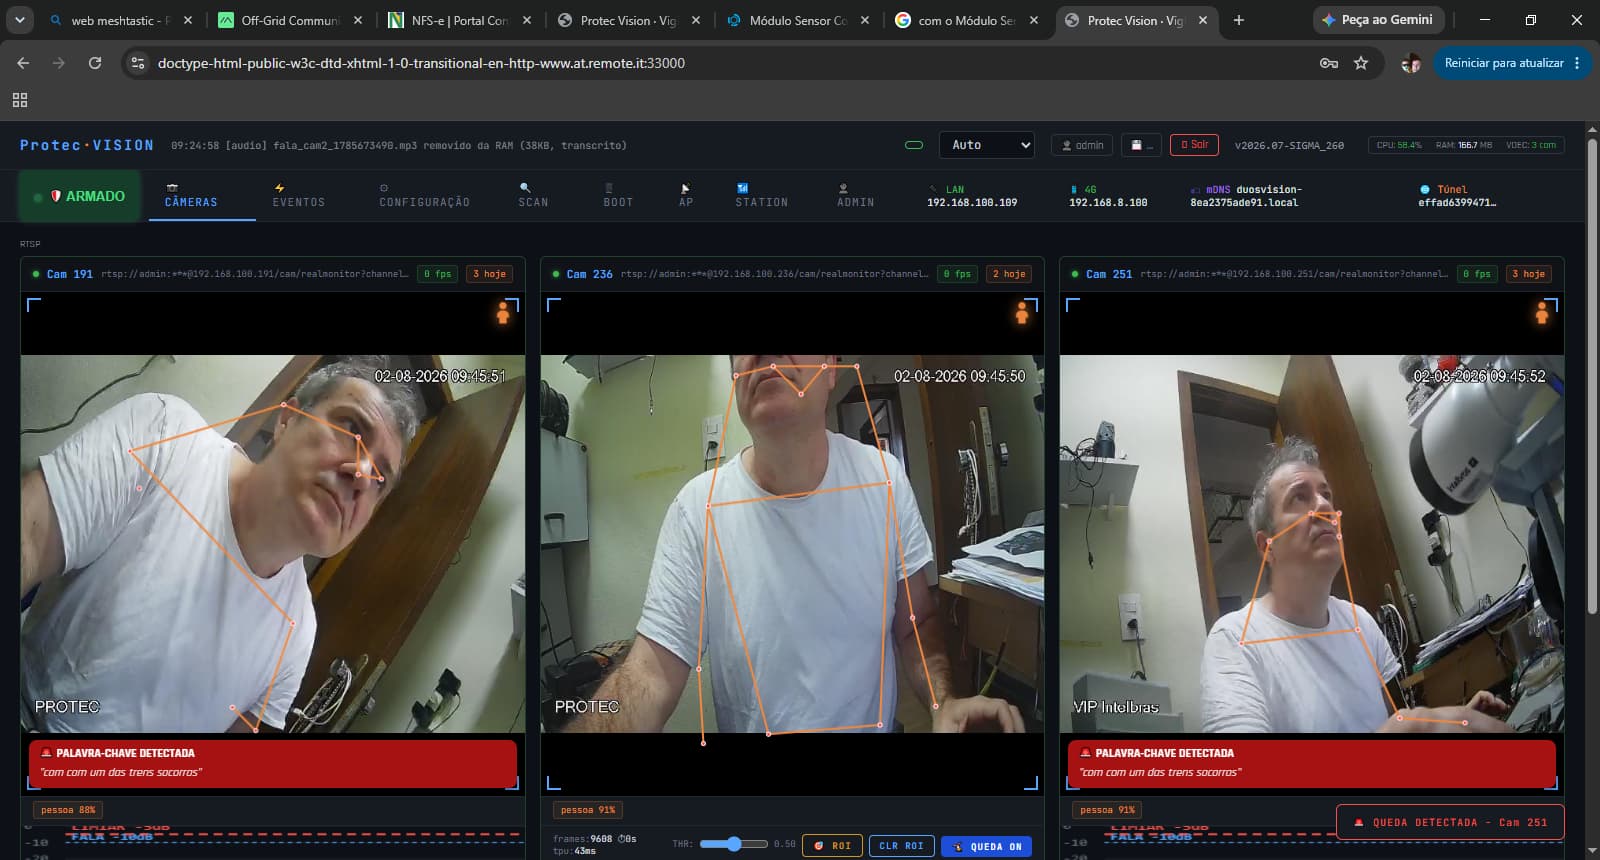This screenshot has height=860, width=1600.
Task: Go to the SCAN tab
Action: click(x=533, y=196)
